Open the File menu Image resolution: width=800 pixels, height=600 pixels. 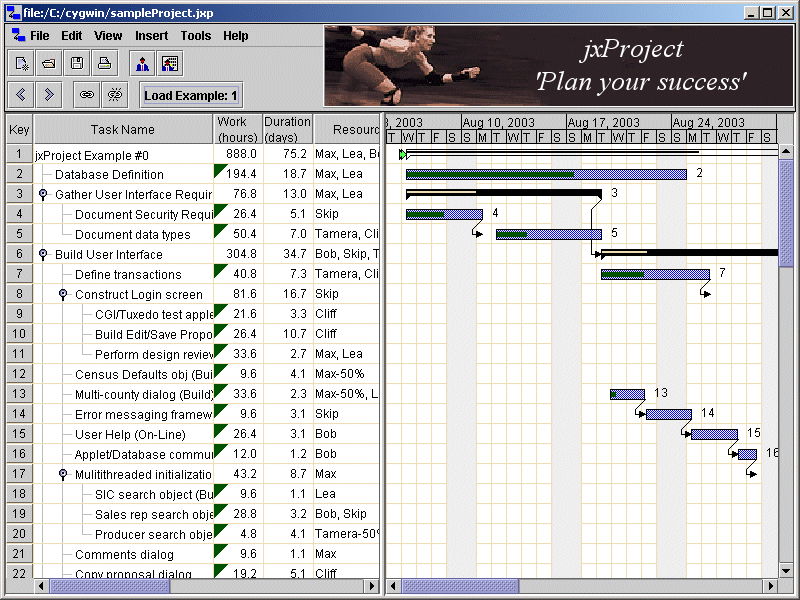click(x=39, y=36)
